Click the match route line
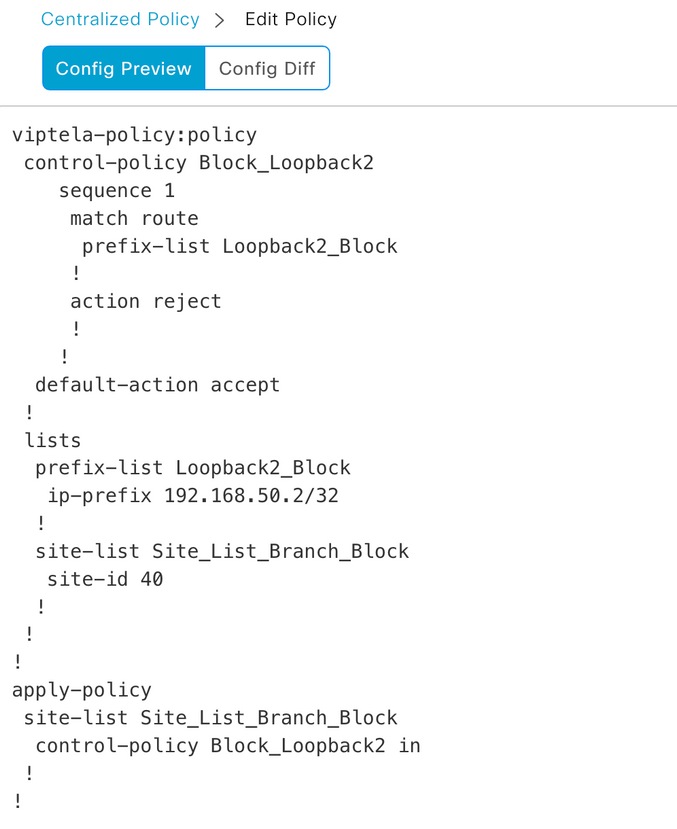This screenshot has width=677, height=829. pyautogui.click(x=134, y=218)
